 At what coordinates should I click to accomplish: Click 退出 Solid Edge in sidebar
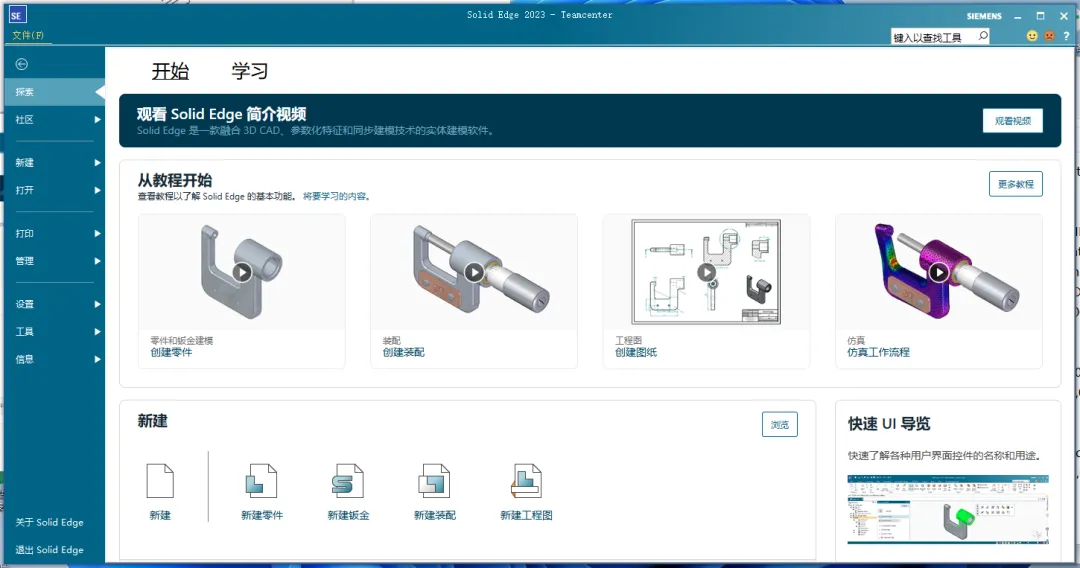[x=50, y=550]
